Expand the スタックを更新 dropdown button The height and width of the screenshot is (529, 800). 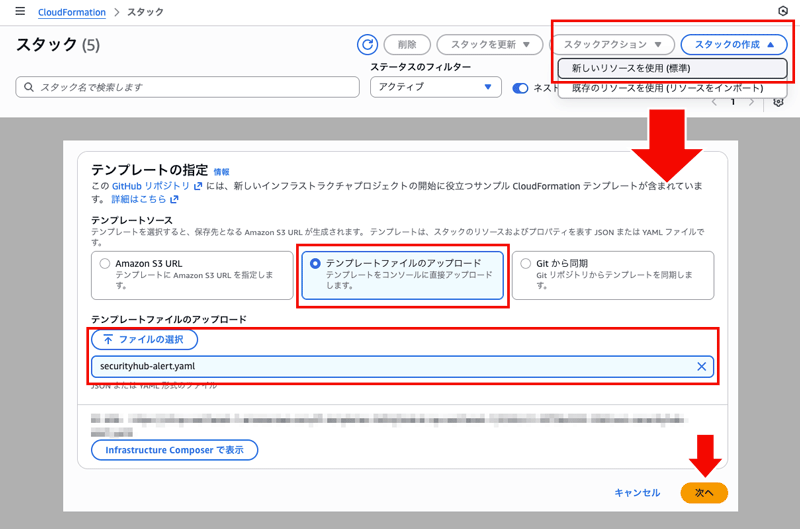pyautogui.click(x=490, y=45)
